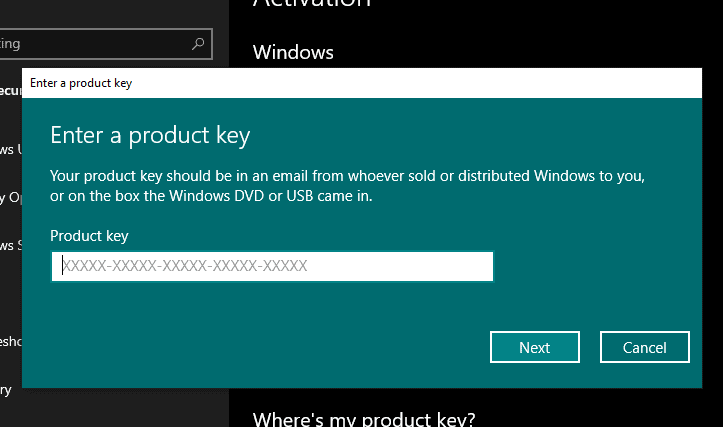Image resolution: width=723 pixels, height=427 pixels.
Task: Click the 'Enter a product key' heading
Action: [x=150, y=136]
